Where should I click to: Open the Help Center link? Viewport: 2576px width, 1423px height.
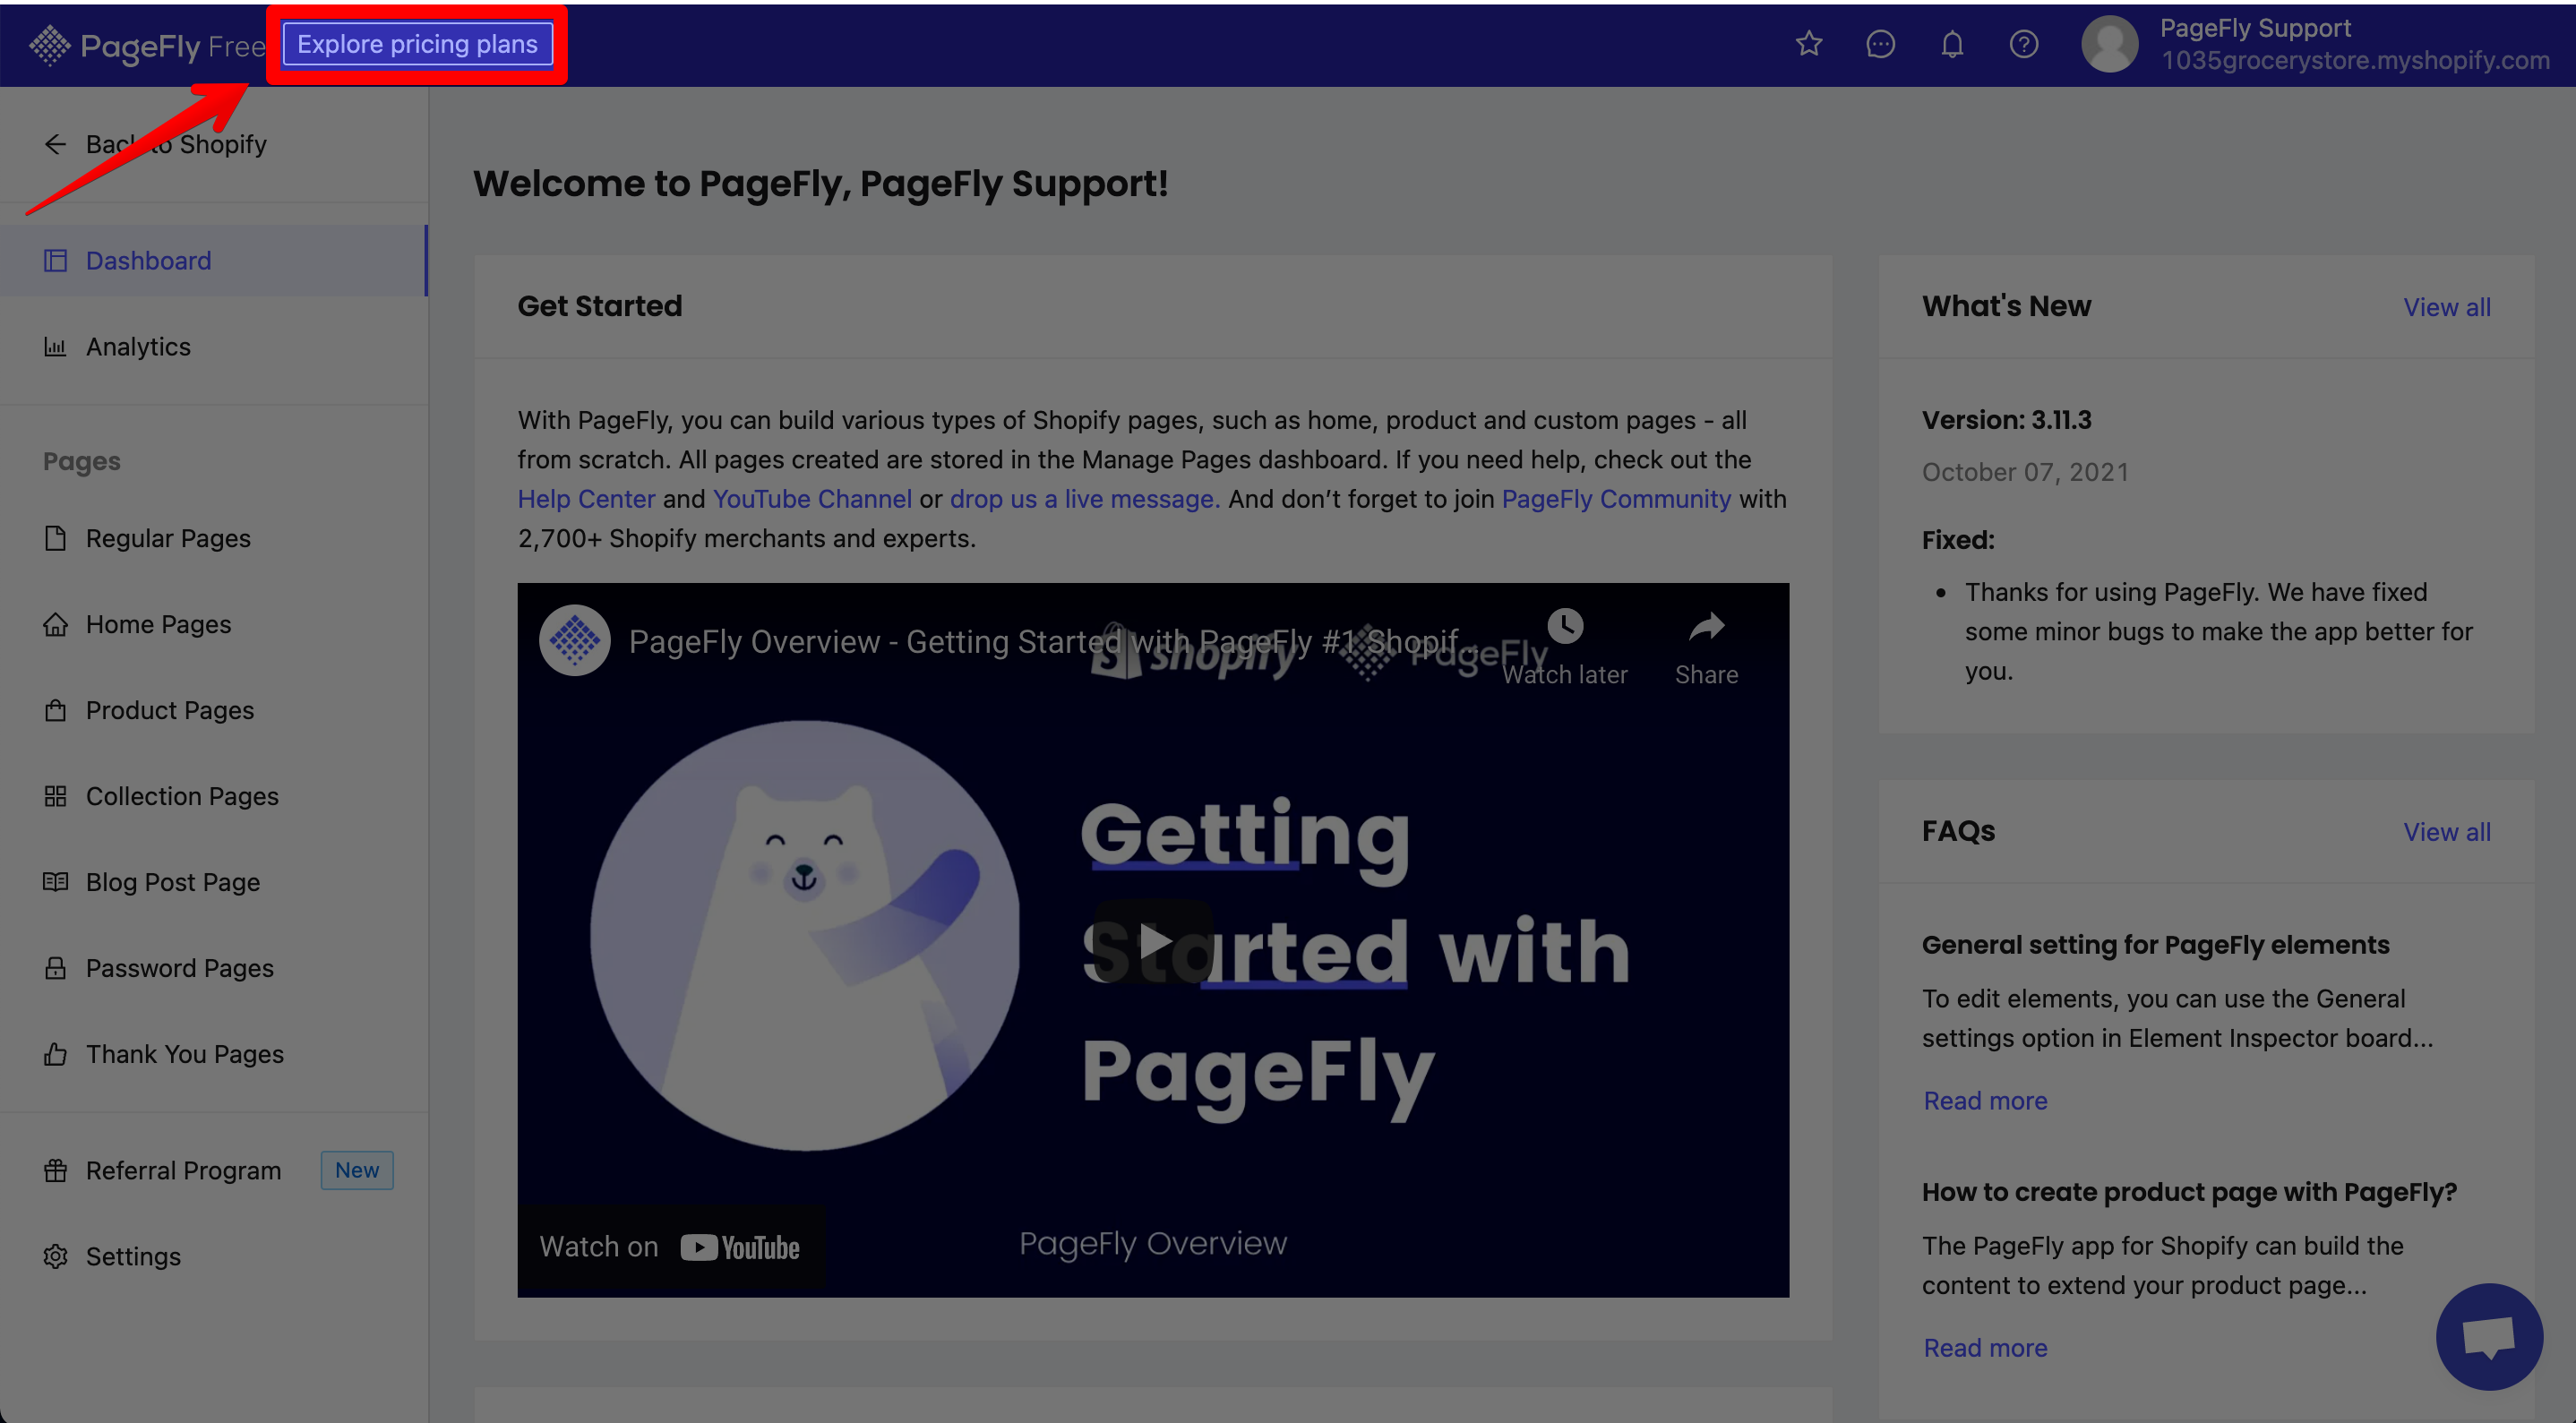click(x=586, y=499)
